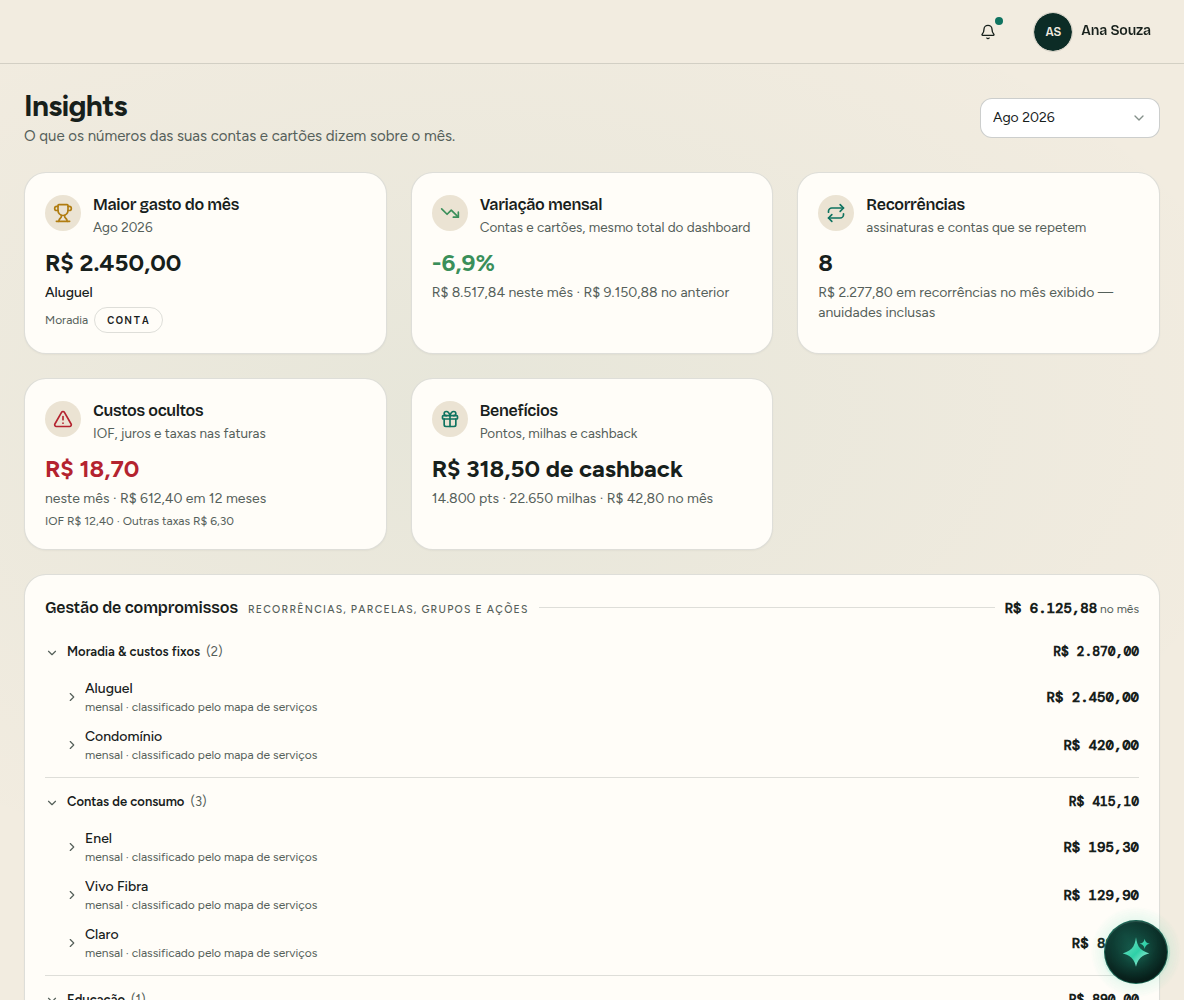Expand the Condomínio row chevron

click(x=72, y=745)
